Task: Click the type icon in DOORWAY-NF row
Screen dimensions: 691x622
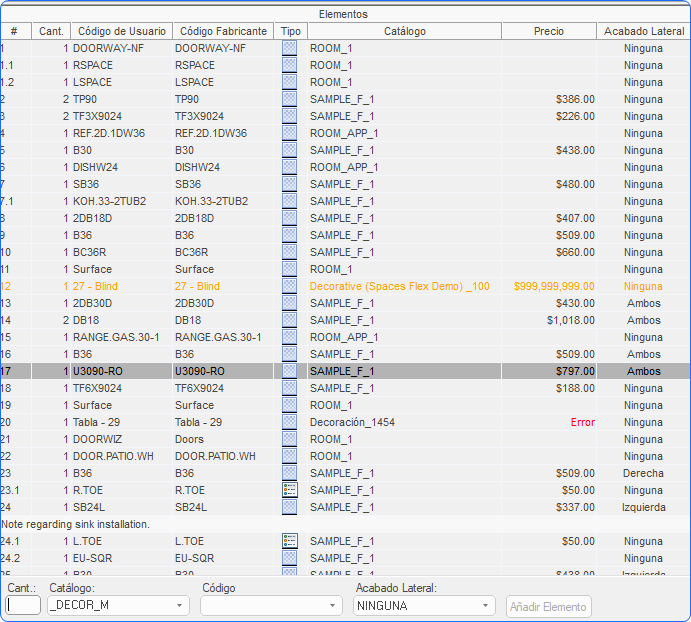Action: (289, 48)
